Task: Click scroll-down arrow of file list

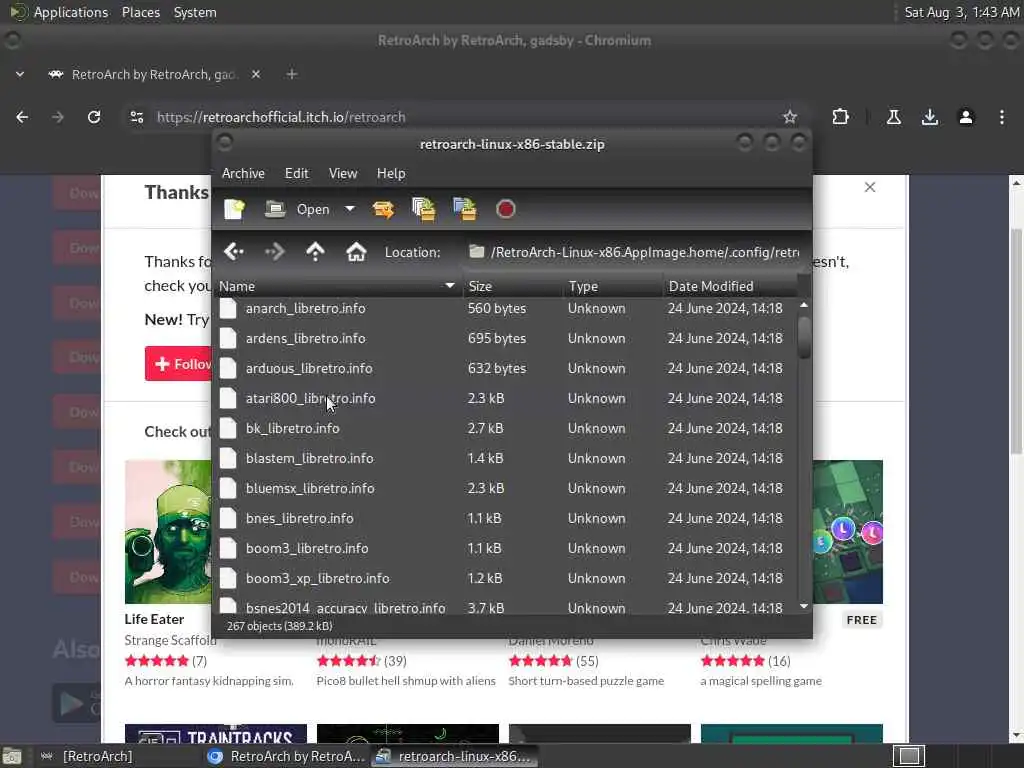Action: [x=805, y=607]
